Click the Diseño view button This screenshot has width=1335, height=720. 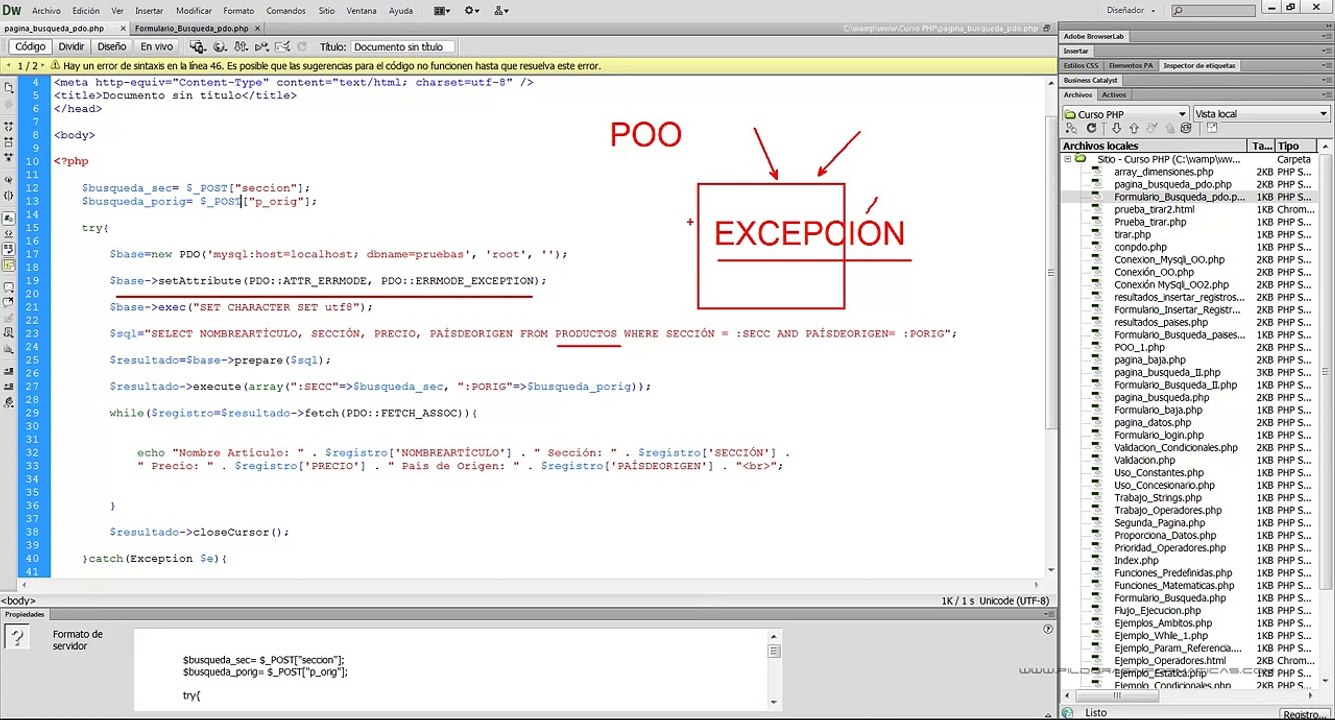(x=111, y=46)
